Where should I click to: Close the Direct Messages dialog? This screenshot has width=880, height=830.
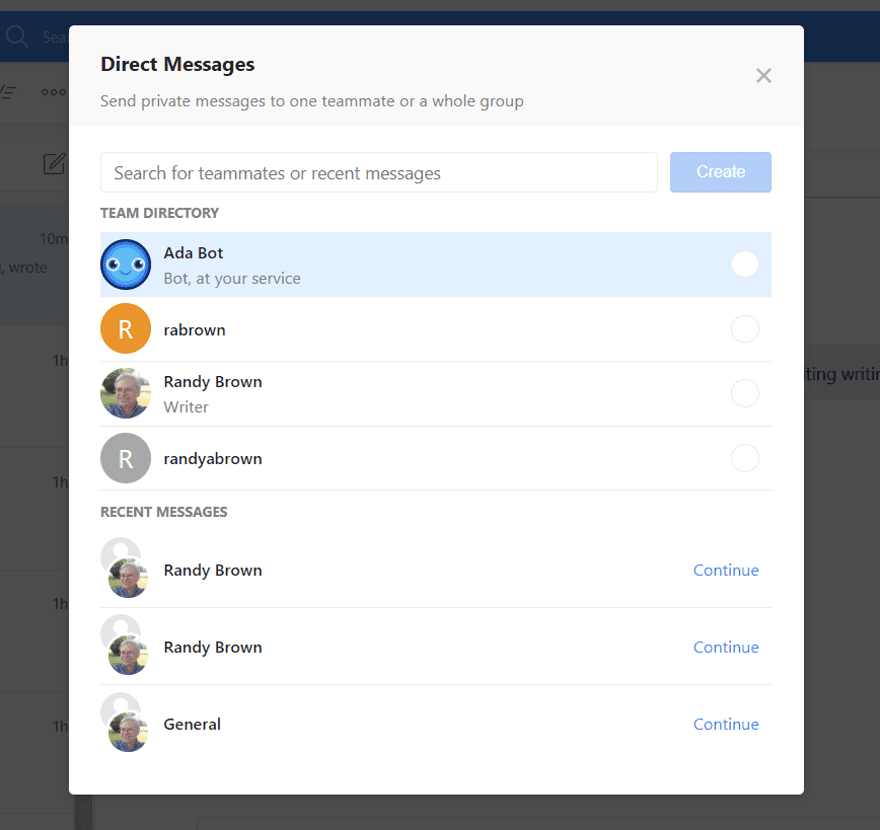[x=763, y=75]
